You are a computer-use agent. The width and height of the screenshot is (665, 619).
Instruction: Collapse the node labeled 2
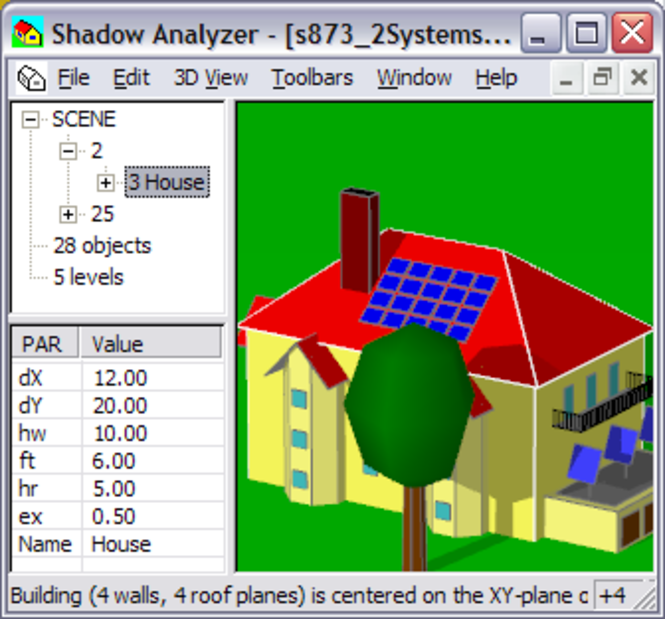(x=68, y=151)
